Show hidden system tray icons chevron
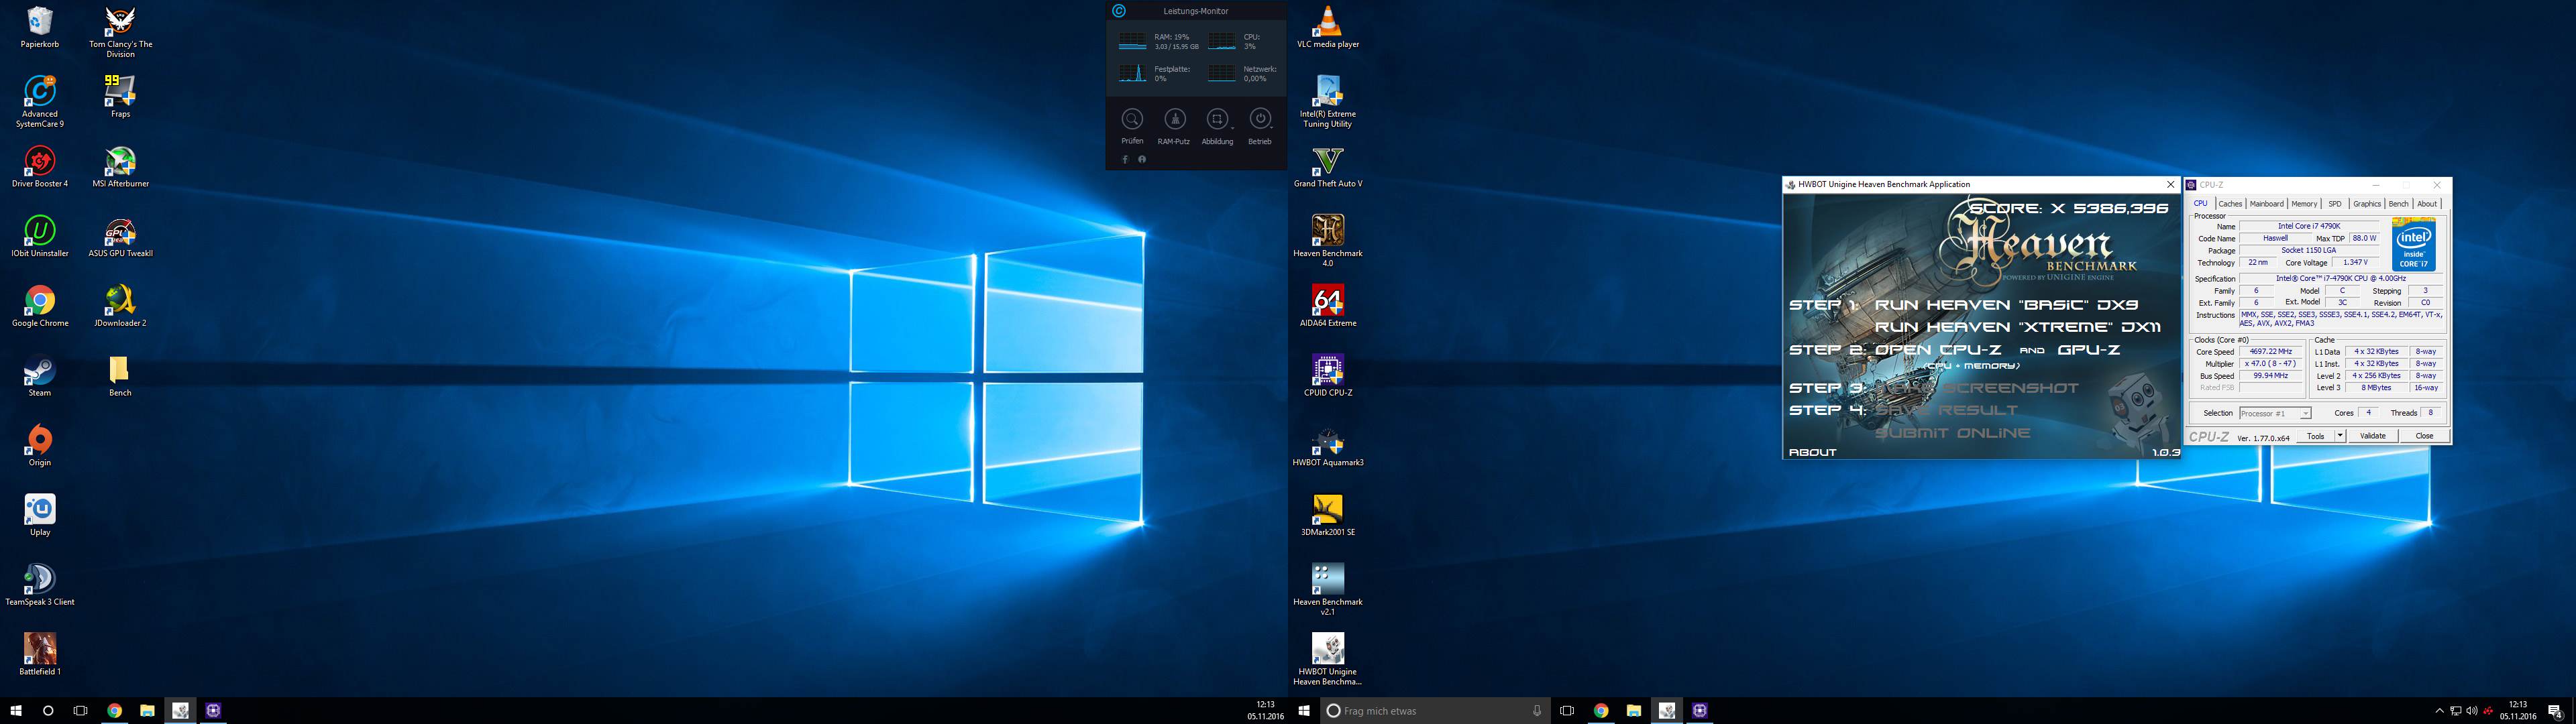Image resolution: width=2576 pixels, height=724 pixels. [x=2439, y=711]
